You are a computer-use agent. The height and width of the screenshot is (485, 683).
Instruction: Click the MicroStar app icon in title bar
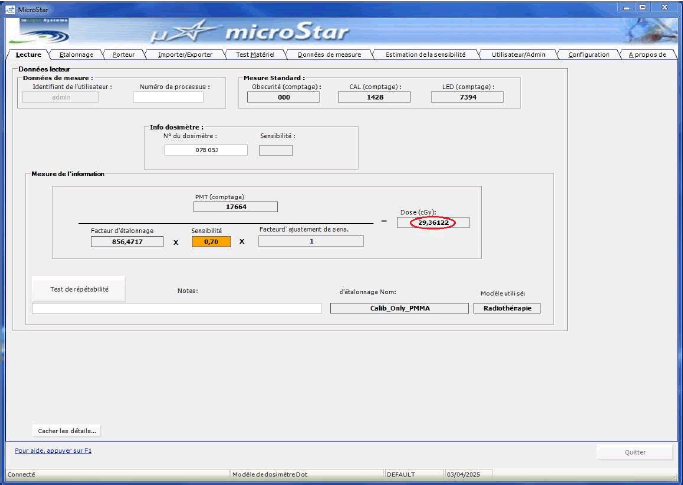point(10,8)
